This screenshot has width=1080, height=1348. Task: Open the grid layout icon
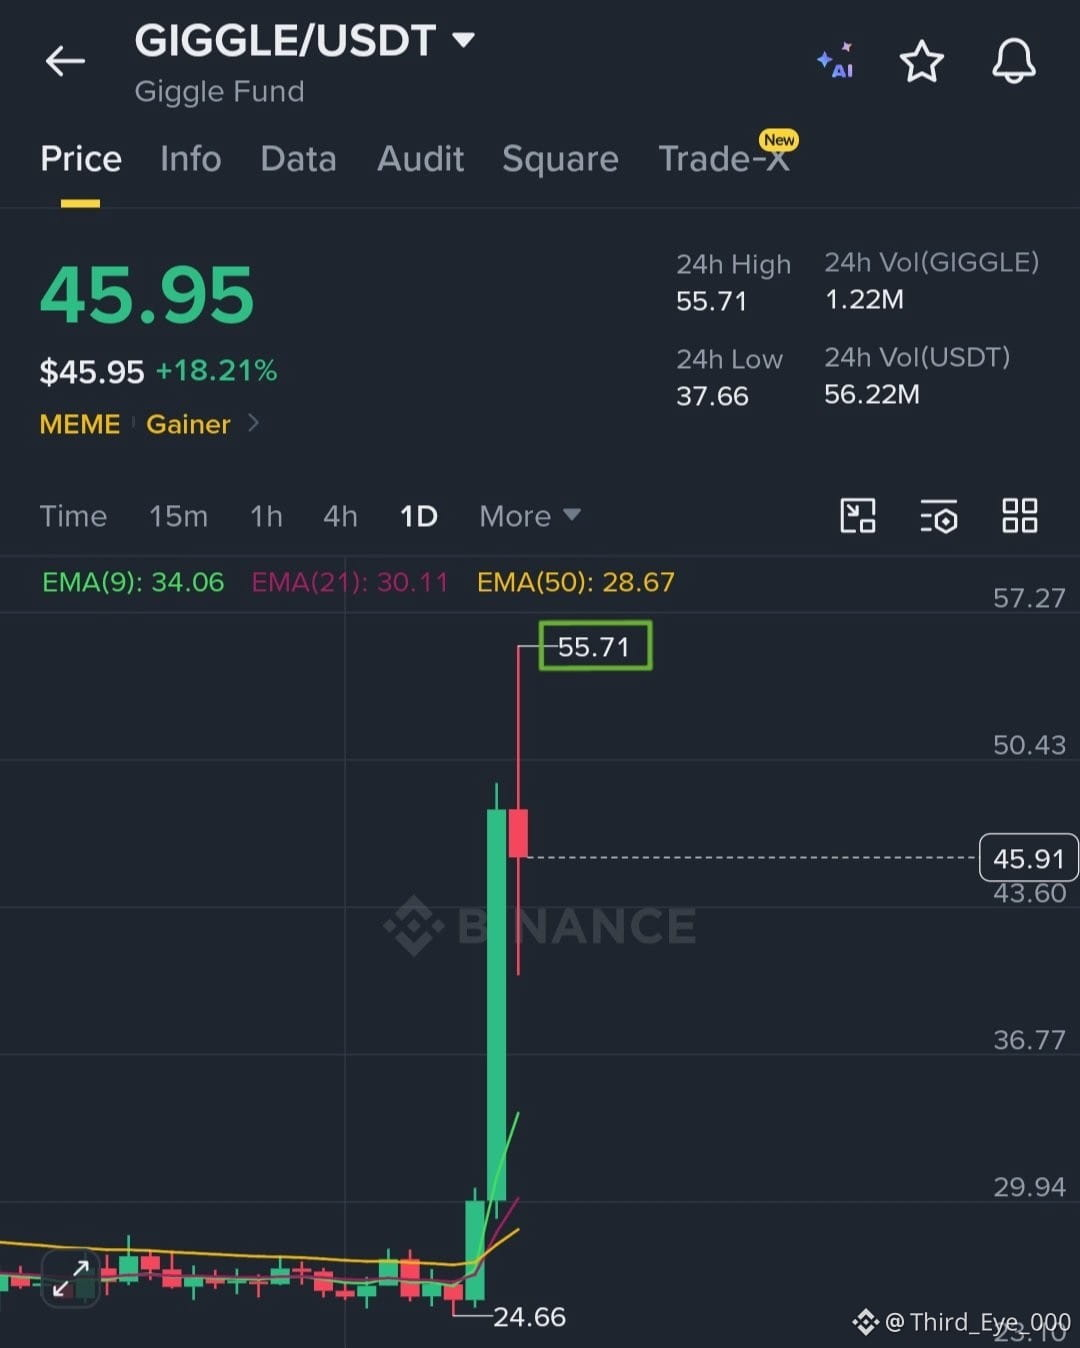click(x=1019, y=516)
